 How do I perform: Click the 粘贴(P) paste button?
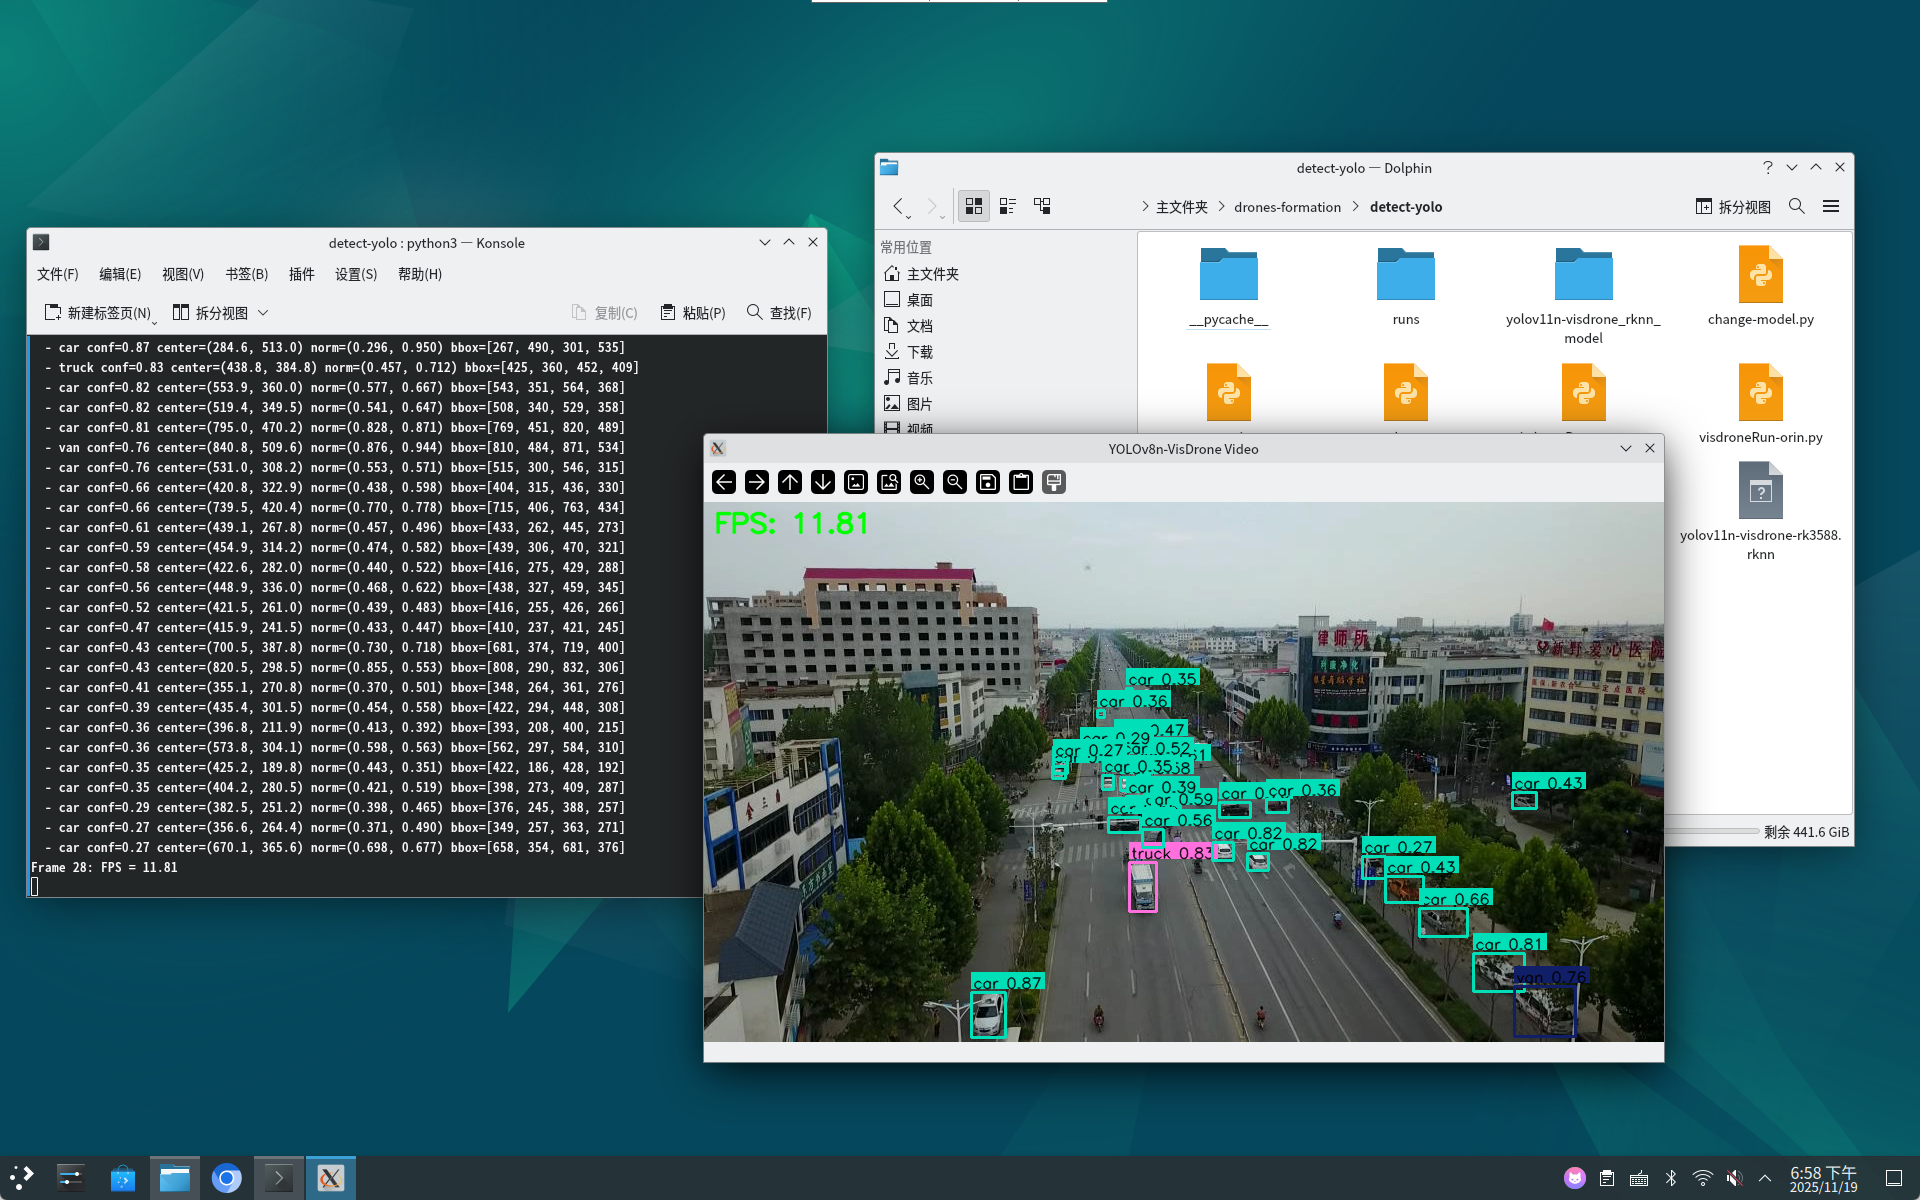pos(693,313)
